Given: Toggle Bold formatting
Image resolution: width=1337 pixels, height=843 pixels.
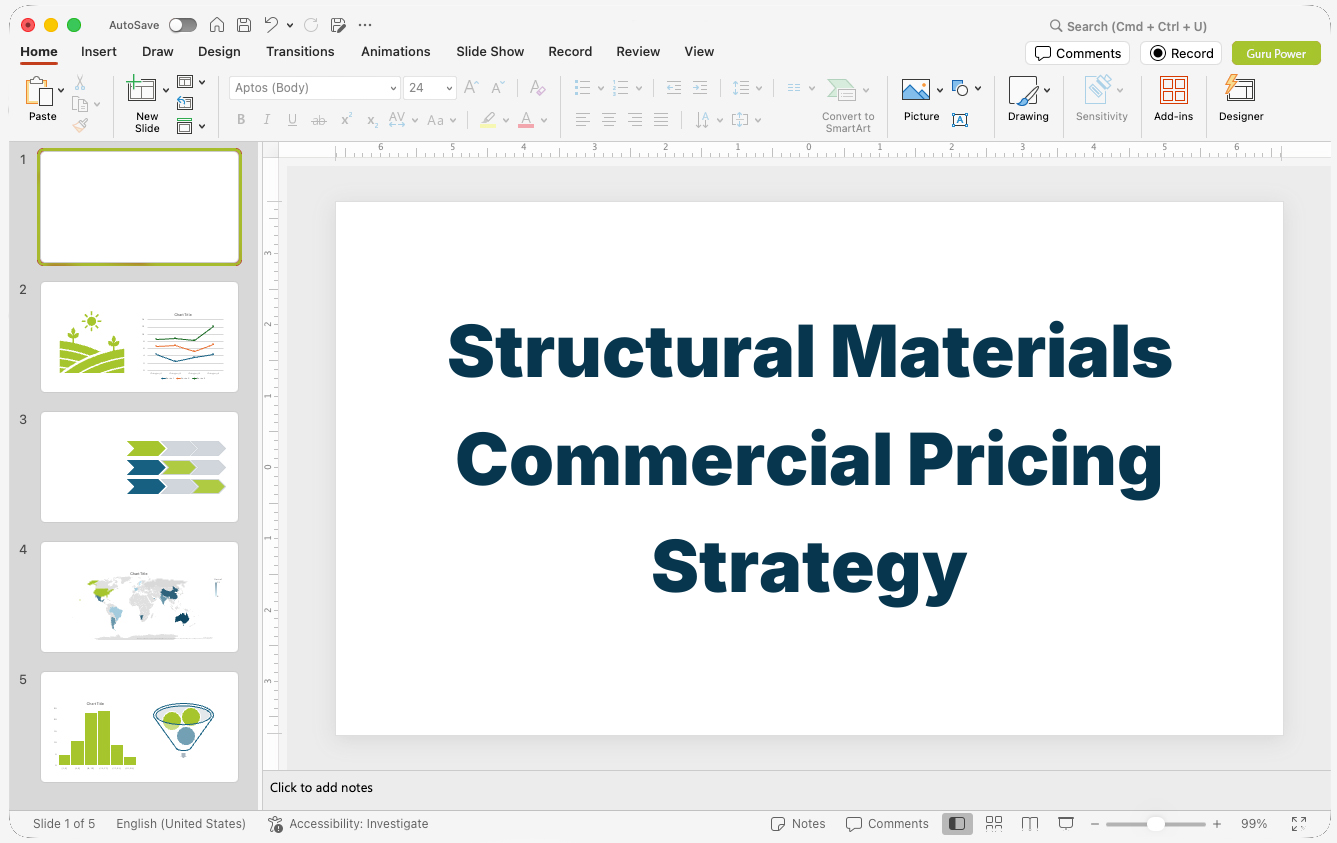Looking at the screenshot, I should point(241,120).
